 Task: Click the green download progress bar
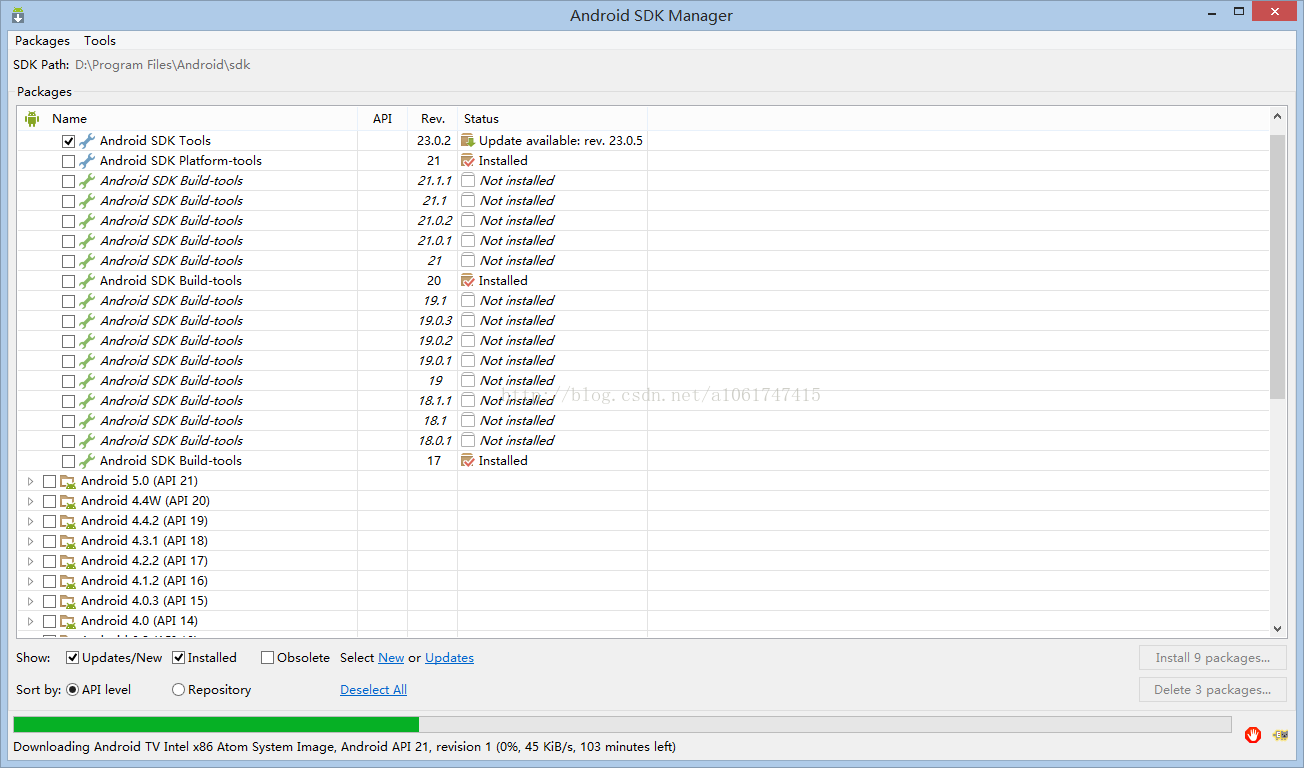click(216, 724)
